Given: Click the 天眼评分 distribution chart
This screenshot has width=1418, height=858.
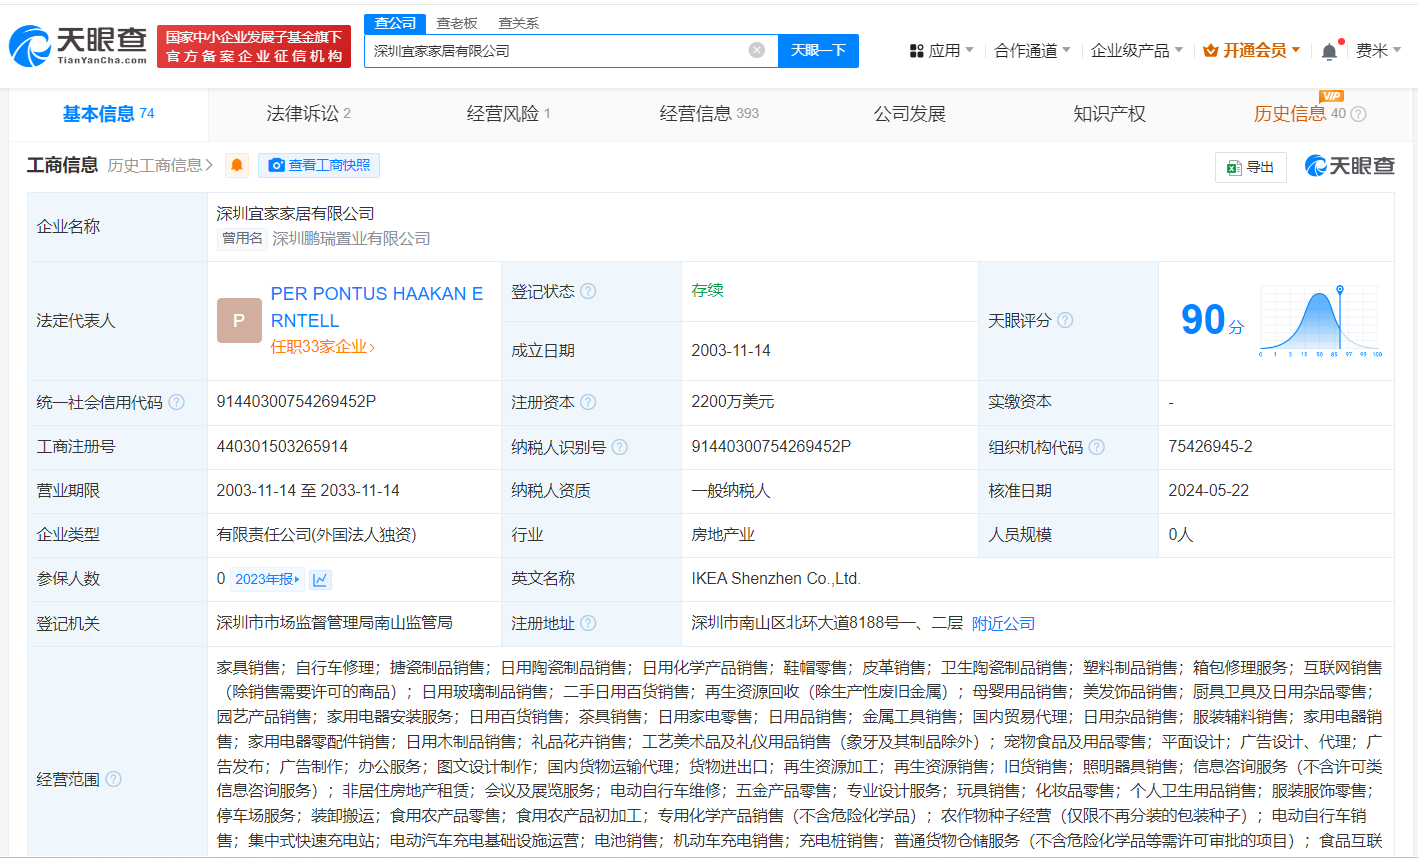Looking at the screenshot, I should (1320, 321).
